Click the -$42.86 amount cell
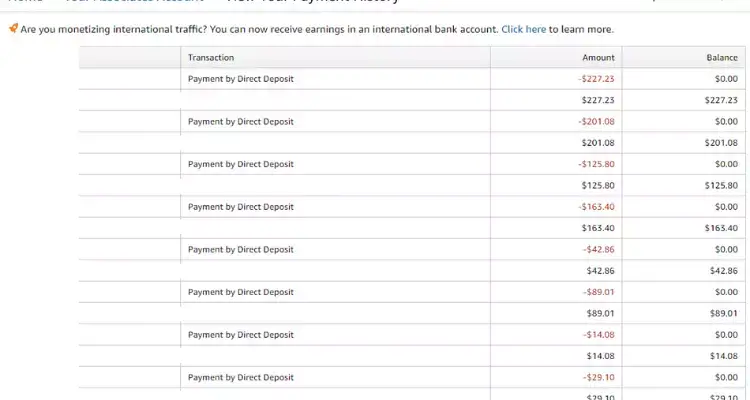Image resolution: width=750 pixels, height=400 pixels. 598,249
